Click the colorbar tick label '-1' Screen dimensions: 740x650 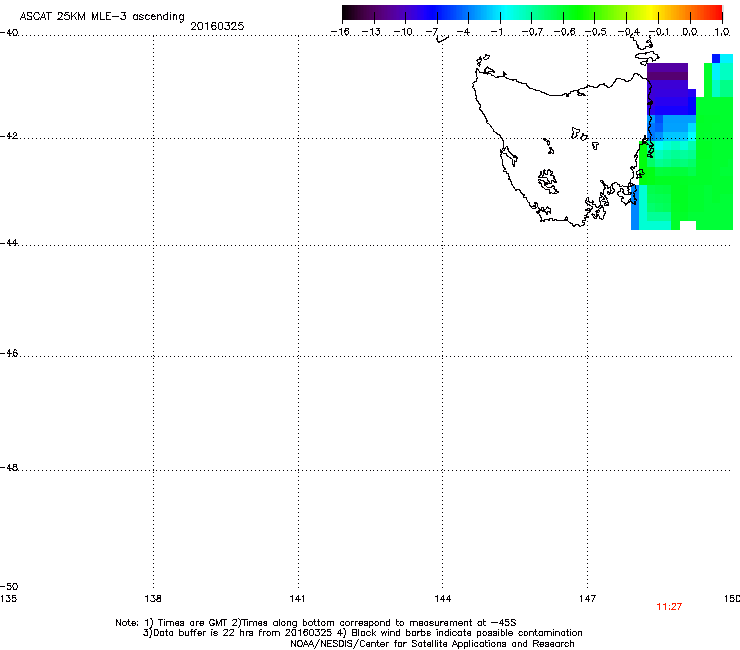496,32
